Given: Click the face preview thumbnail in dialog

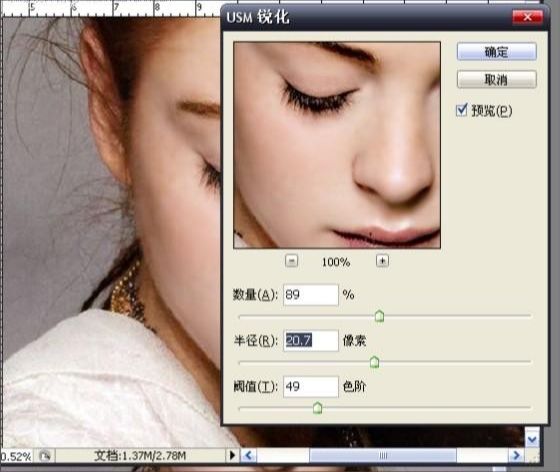Looking at the screenshot, I should point(337,145).
